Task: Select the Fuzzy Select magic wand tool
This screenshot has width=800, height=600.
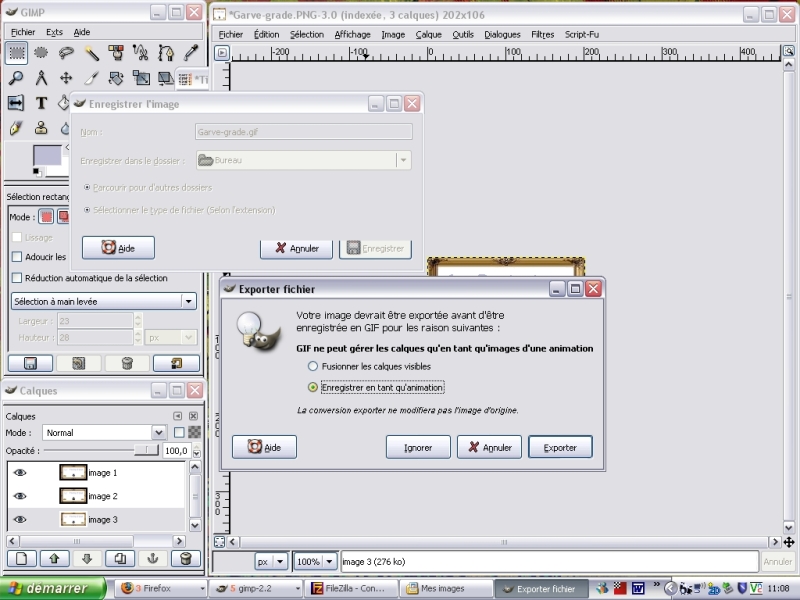Action: pyautogui.click(x=91, y=53)
